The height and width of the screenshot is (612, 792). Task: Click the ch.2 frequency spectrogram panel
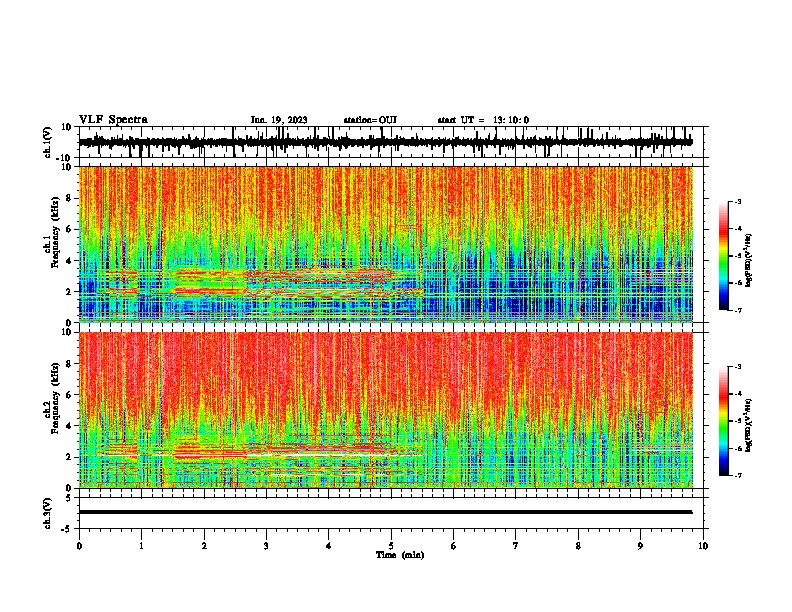[x=393, y=410]
